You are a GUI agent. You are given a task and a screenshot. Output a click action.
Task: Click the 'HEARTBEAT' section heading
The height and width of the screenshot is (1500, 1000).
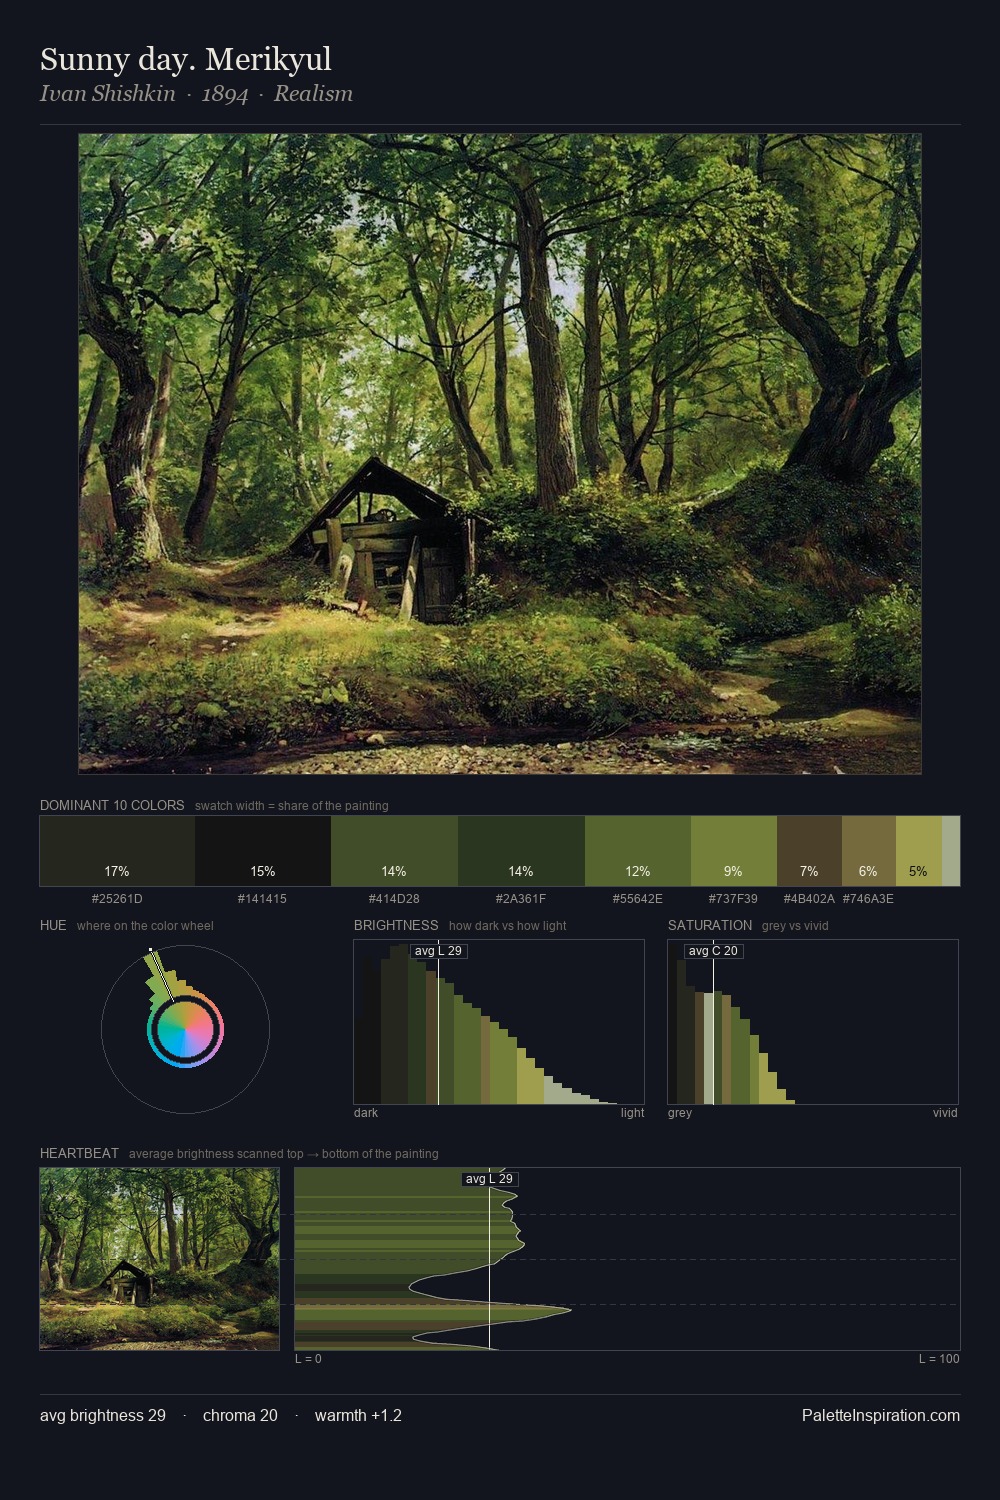pyautogui.click(x=79, y=1153)
